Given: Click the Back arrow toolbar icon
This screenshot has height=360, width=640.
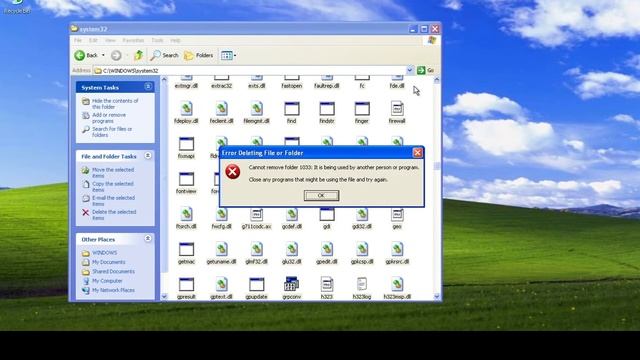Looking at the screenshot, I should tap(80, 55).
